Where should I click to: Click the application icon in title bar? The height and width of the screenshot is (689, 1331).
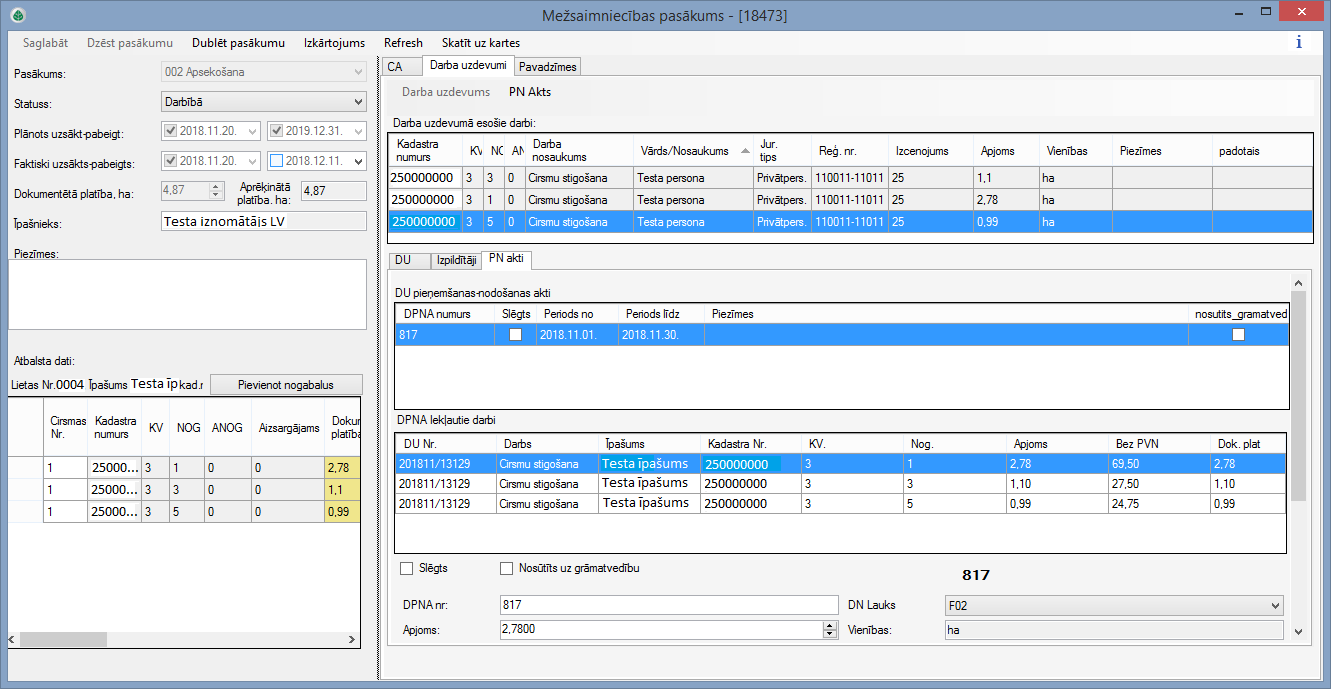pyautogui.click(x=17, y=15)
